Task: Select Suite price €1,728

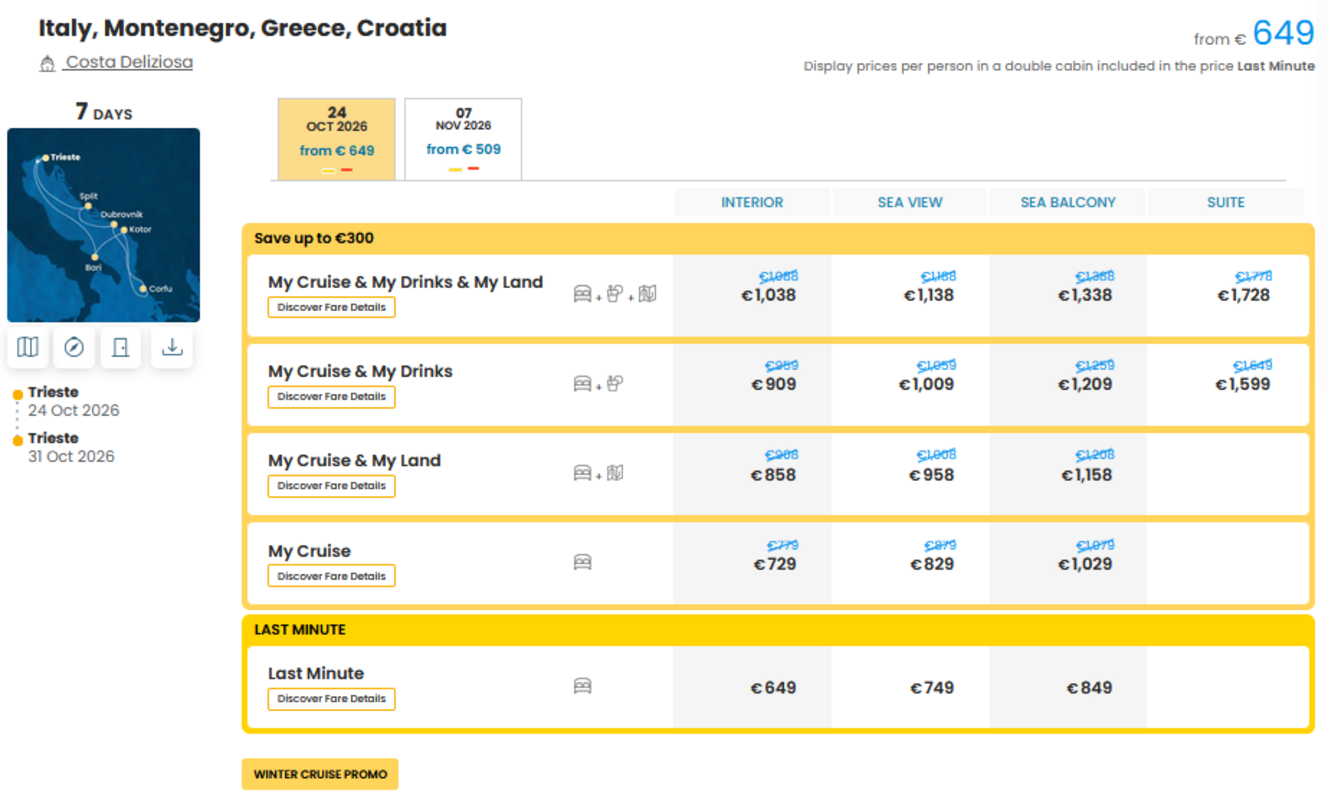Action: tap(1243, 295)
